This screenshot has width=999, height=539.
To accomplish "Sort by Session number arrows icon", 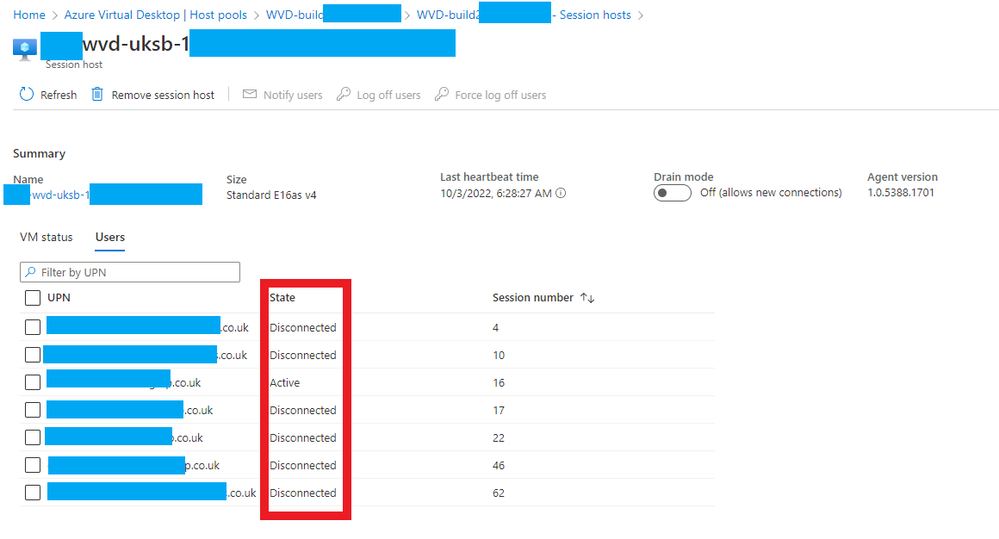I will (x=587, y=298).
